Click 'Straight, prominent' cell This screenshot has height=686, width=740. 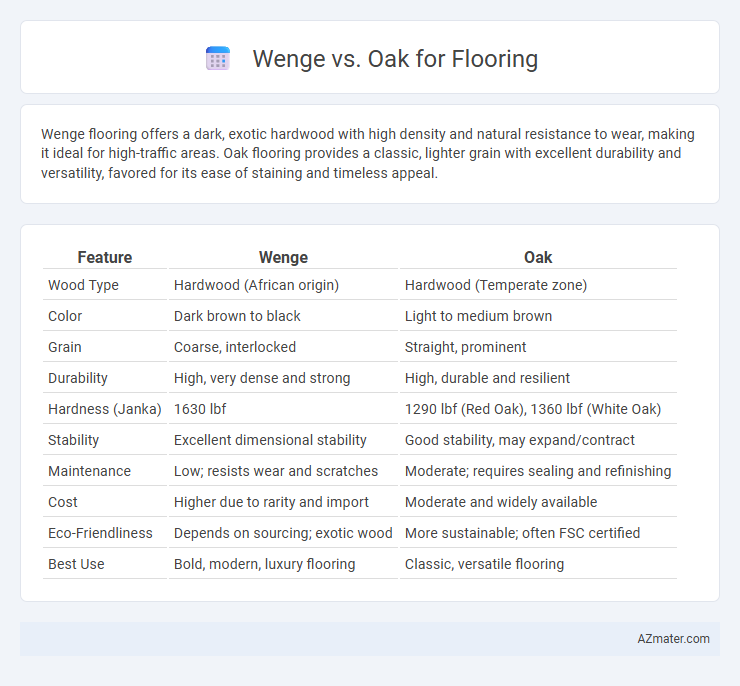465,347
